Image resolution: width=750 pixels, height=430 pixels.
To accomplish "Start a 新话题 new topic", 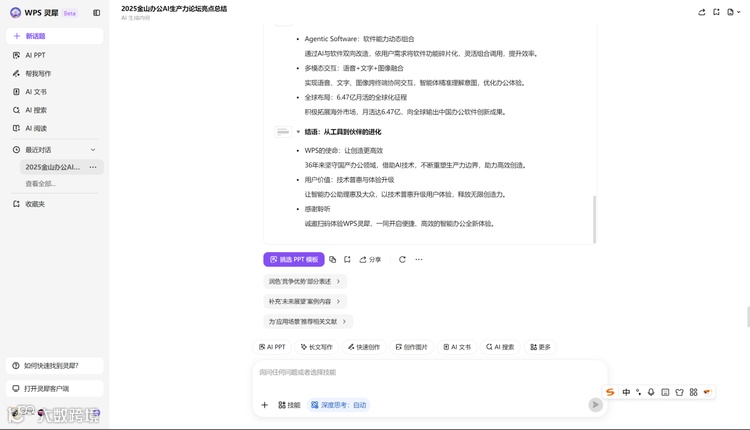I will [x=55, y=36].
